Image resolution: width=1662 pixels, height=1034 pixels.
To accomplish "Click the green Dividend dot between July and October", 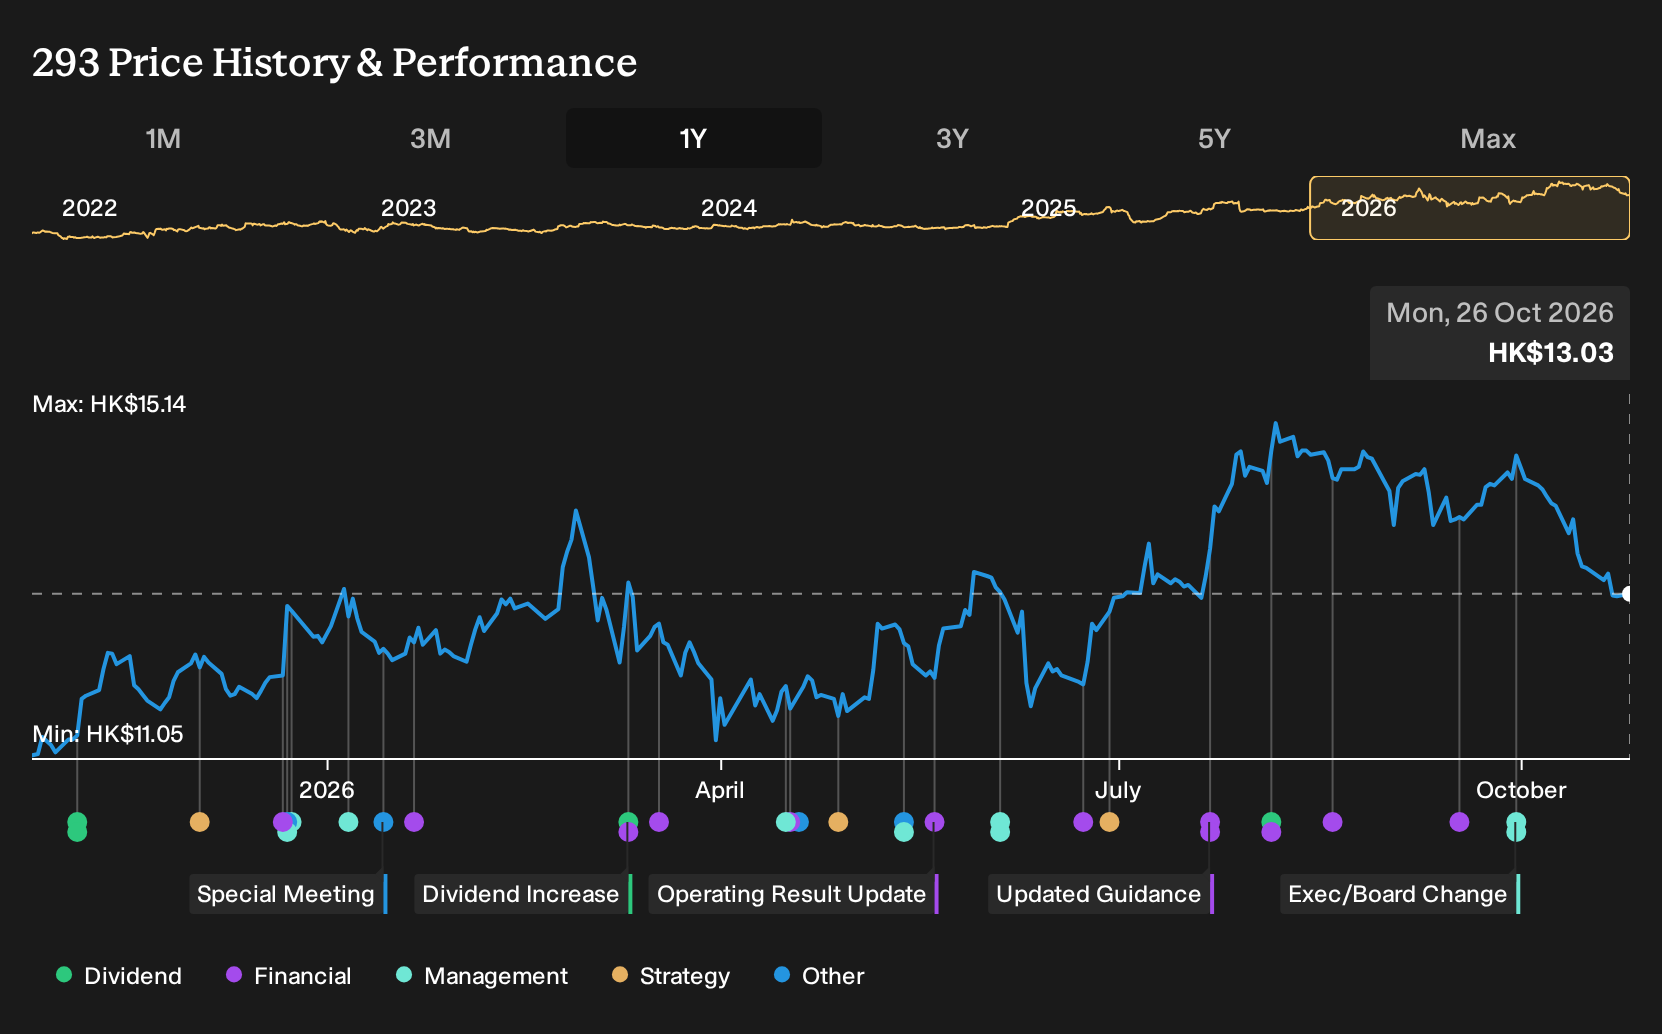I will (1271, 821).
